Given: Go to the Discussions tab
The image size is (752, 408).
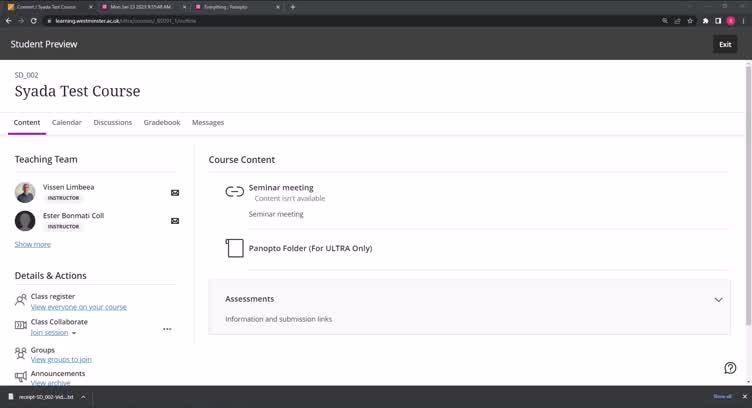Looking at the screenshot, I should (113, 122).
